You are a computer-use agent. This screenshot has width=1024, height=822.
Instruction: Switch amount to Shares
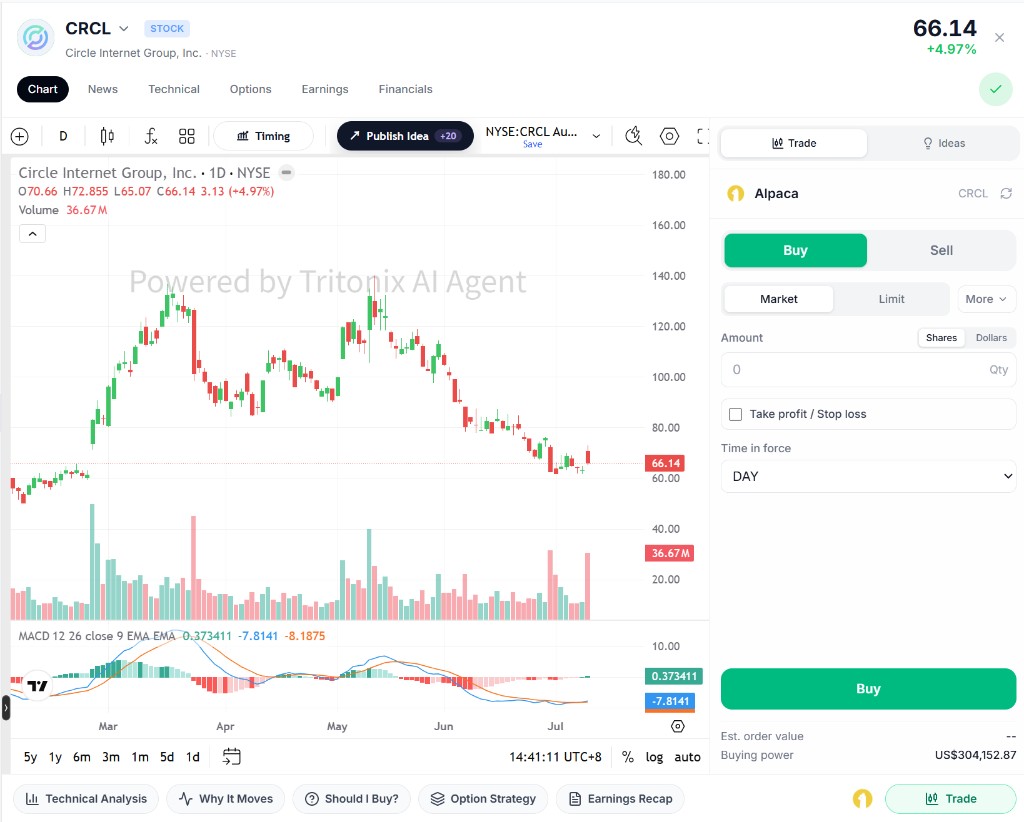(x=941, y=338)
